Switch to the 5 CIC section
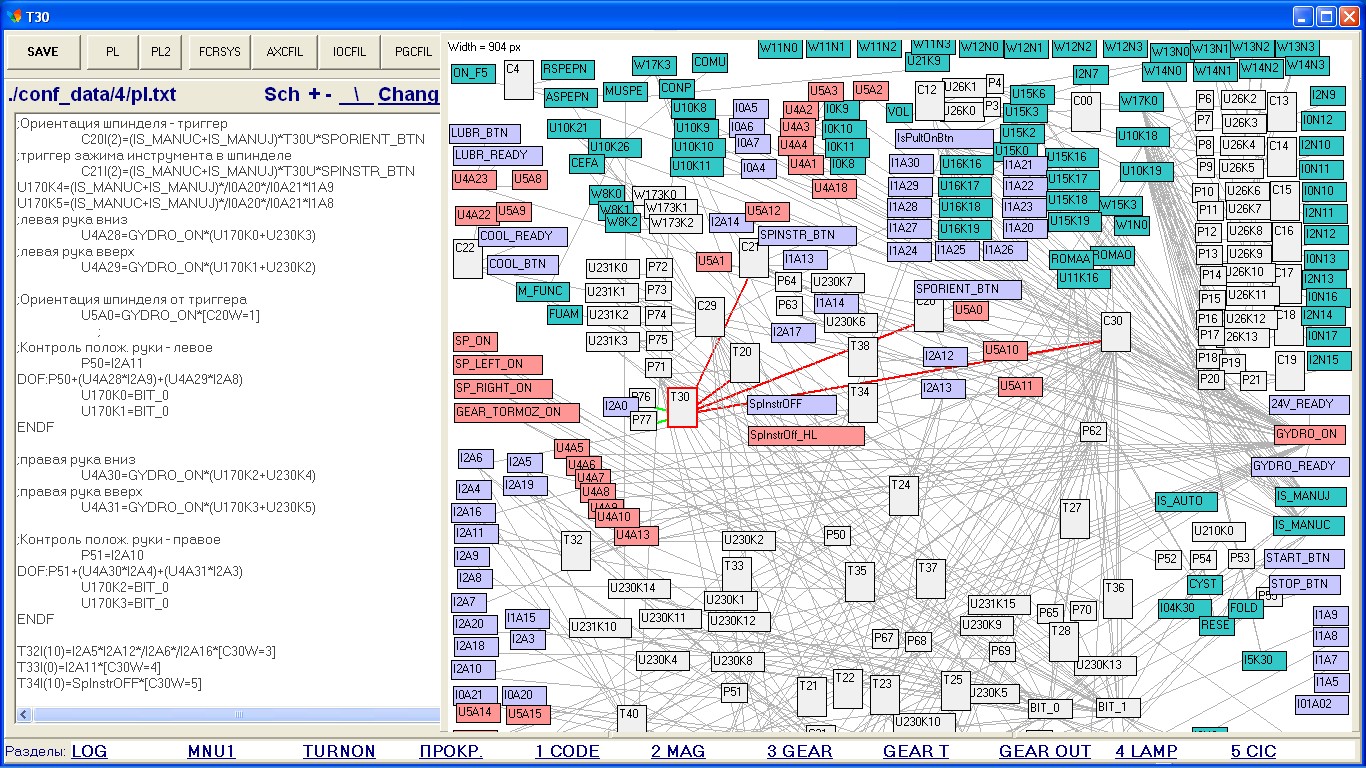Screen dimensions: 1366x768 [x=1253, y=751]
